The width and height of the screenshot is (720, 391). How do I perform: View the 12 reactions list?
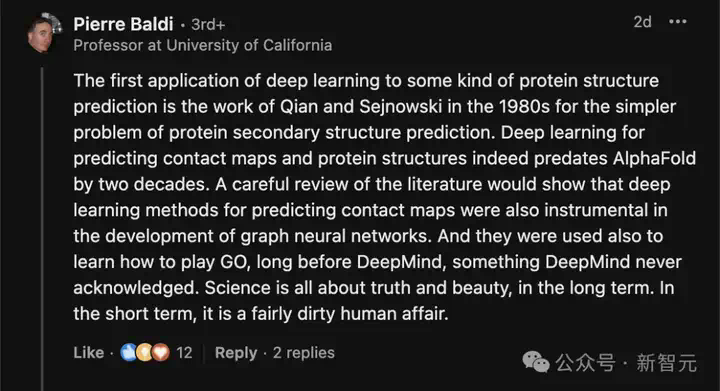(184, 352)
